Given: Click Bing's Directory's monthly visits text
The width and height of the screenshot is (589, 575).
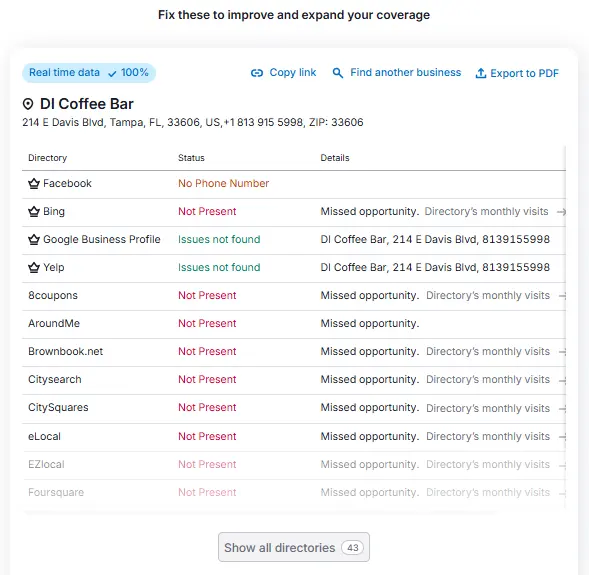Looking at the screenshot, I should [486, 211].
